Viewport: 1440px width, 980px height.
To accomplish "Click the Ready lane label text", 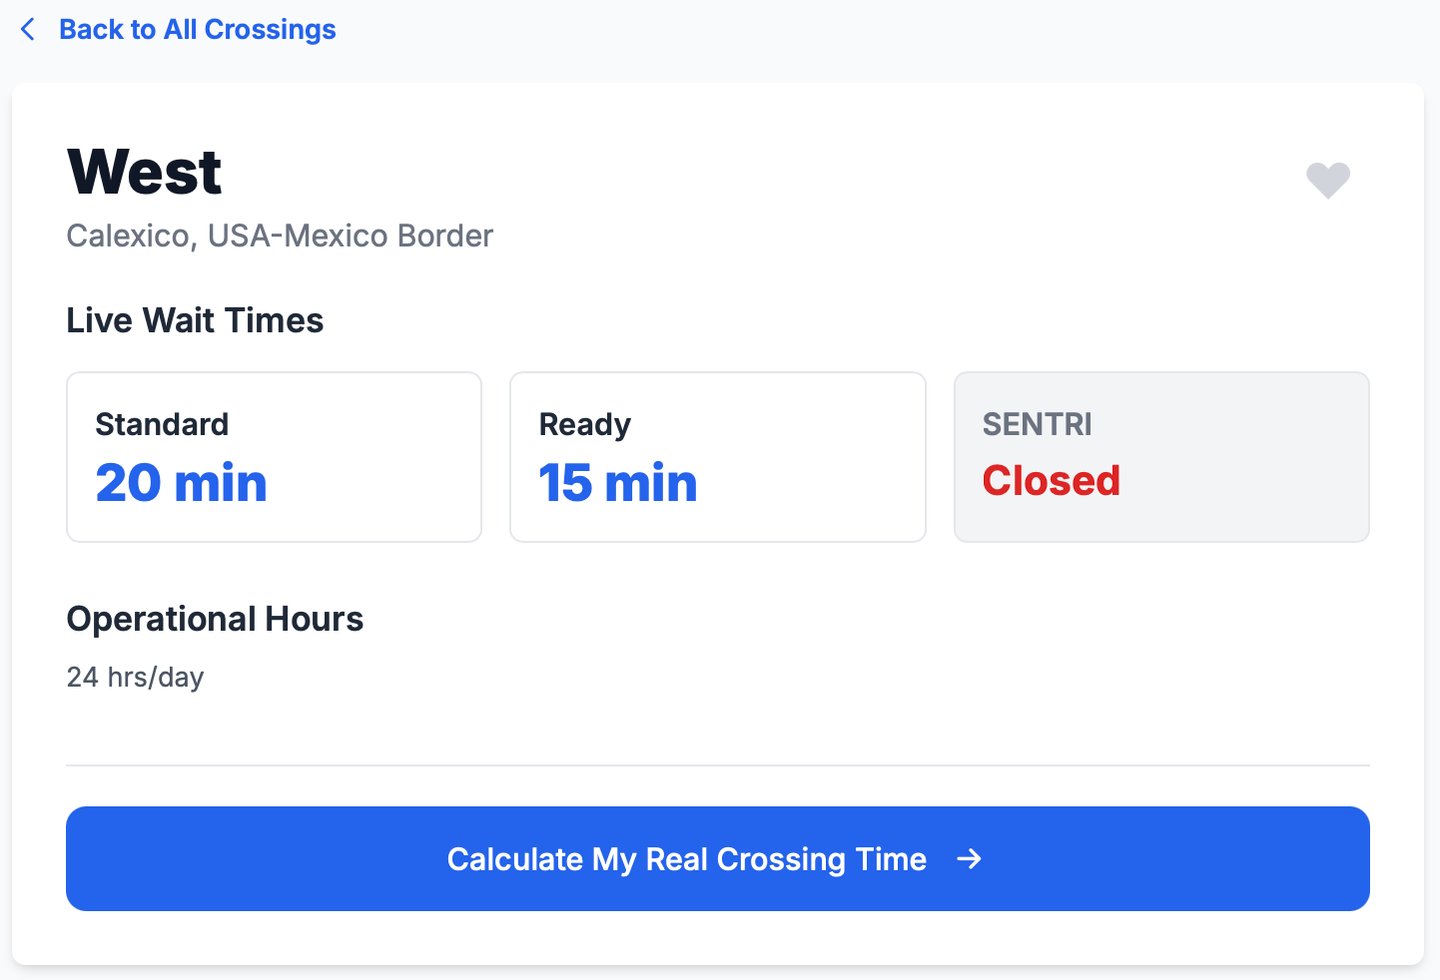I will [x=585, y=424].
